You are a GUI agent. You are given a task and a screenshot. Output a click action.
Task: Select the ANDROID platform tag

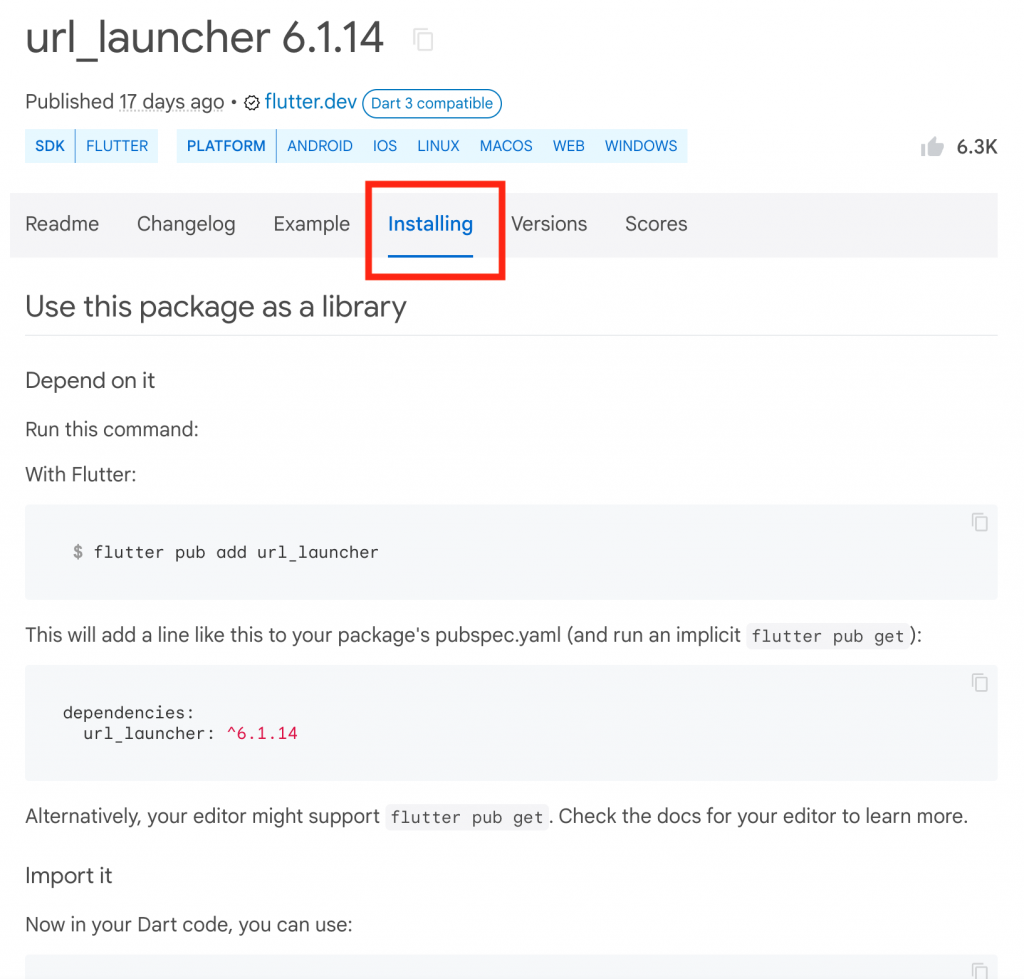coord(320,146)
